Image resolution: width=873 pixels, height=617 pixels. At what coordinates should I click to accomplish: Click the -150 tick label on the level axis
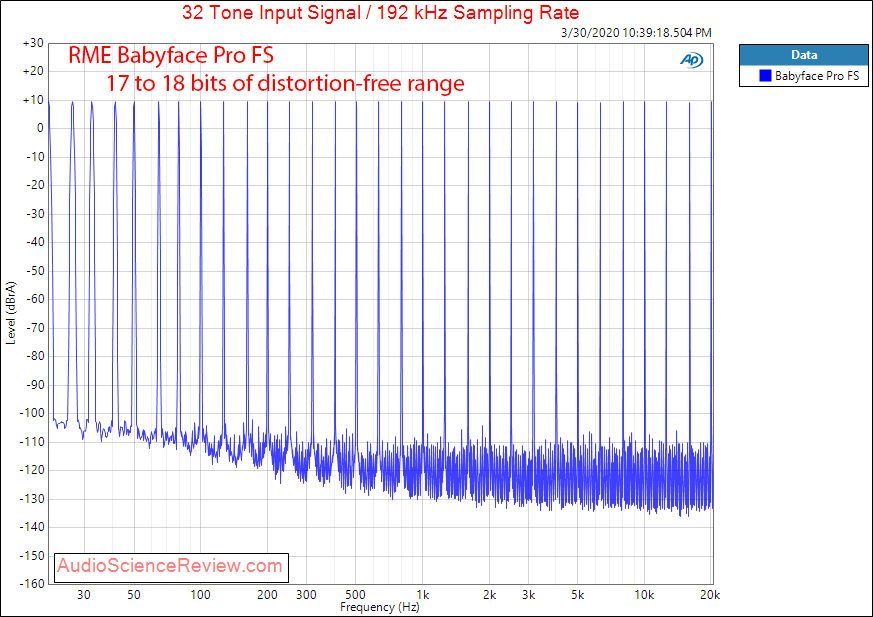pos(32,556)
